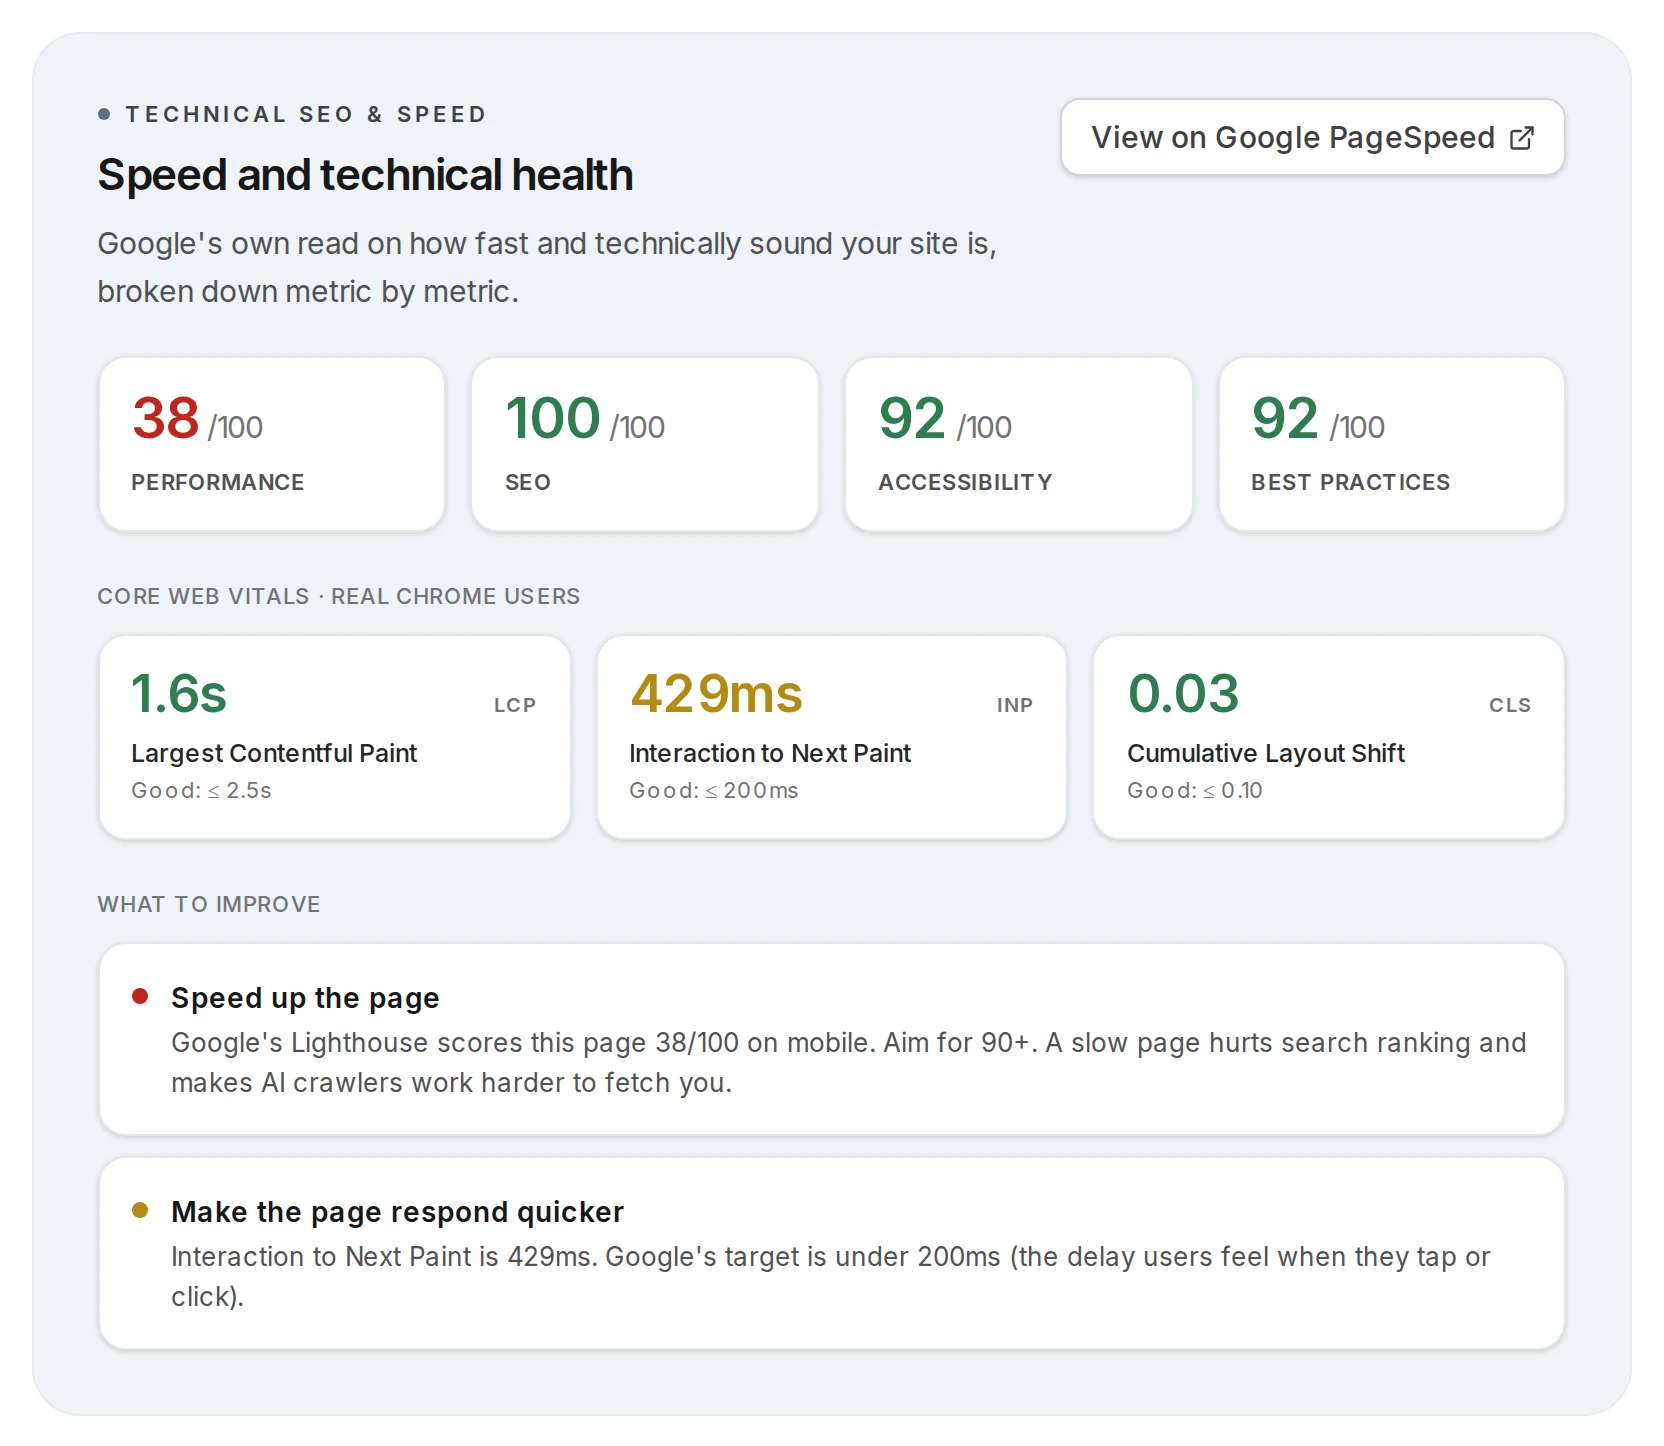1664x1446 pixels.
Task: Click the 1.6s Largest Contentful Paint card
Action: (x=335, y=737)
